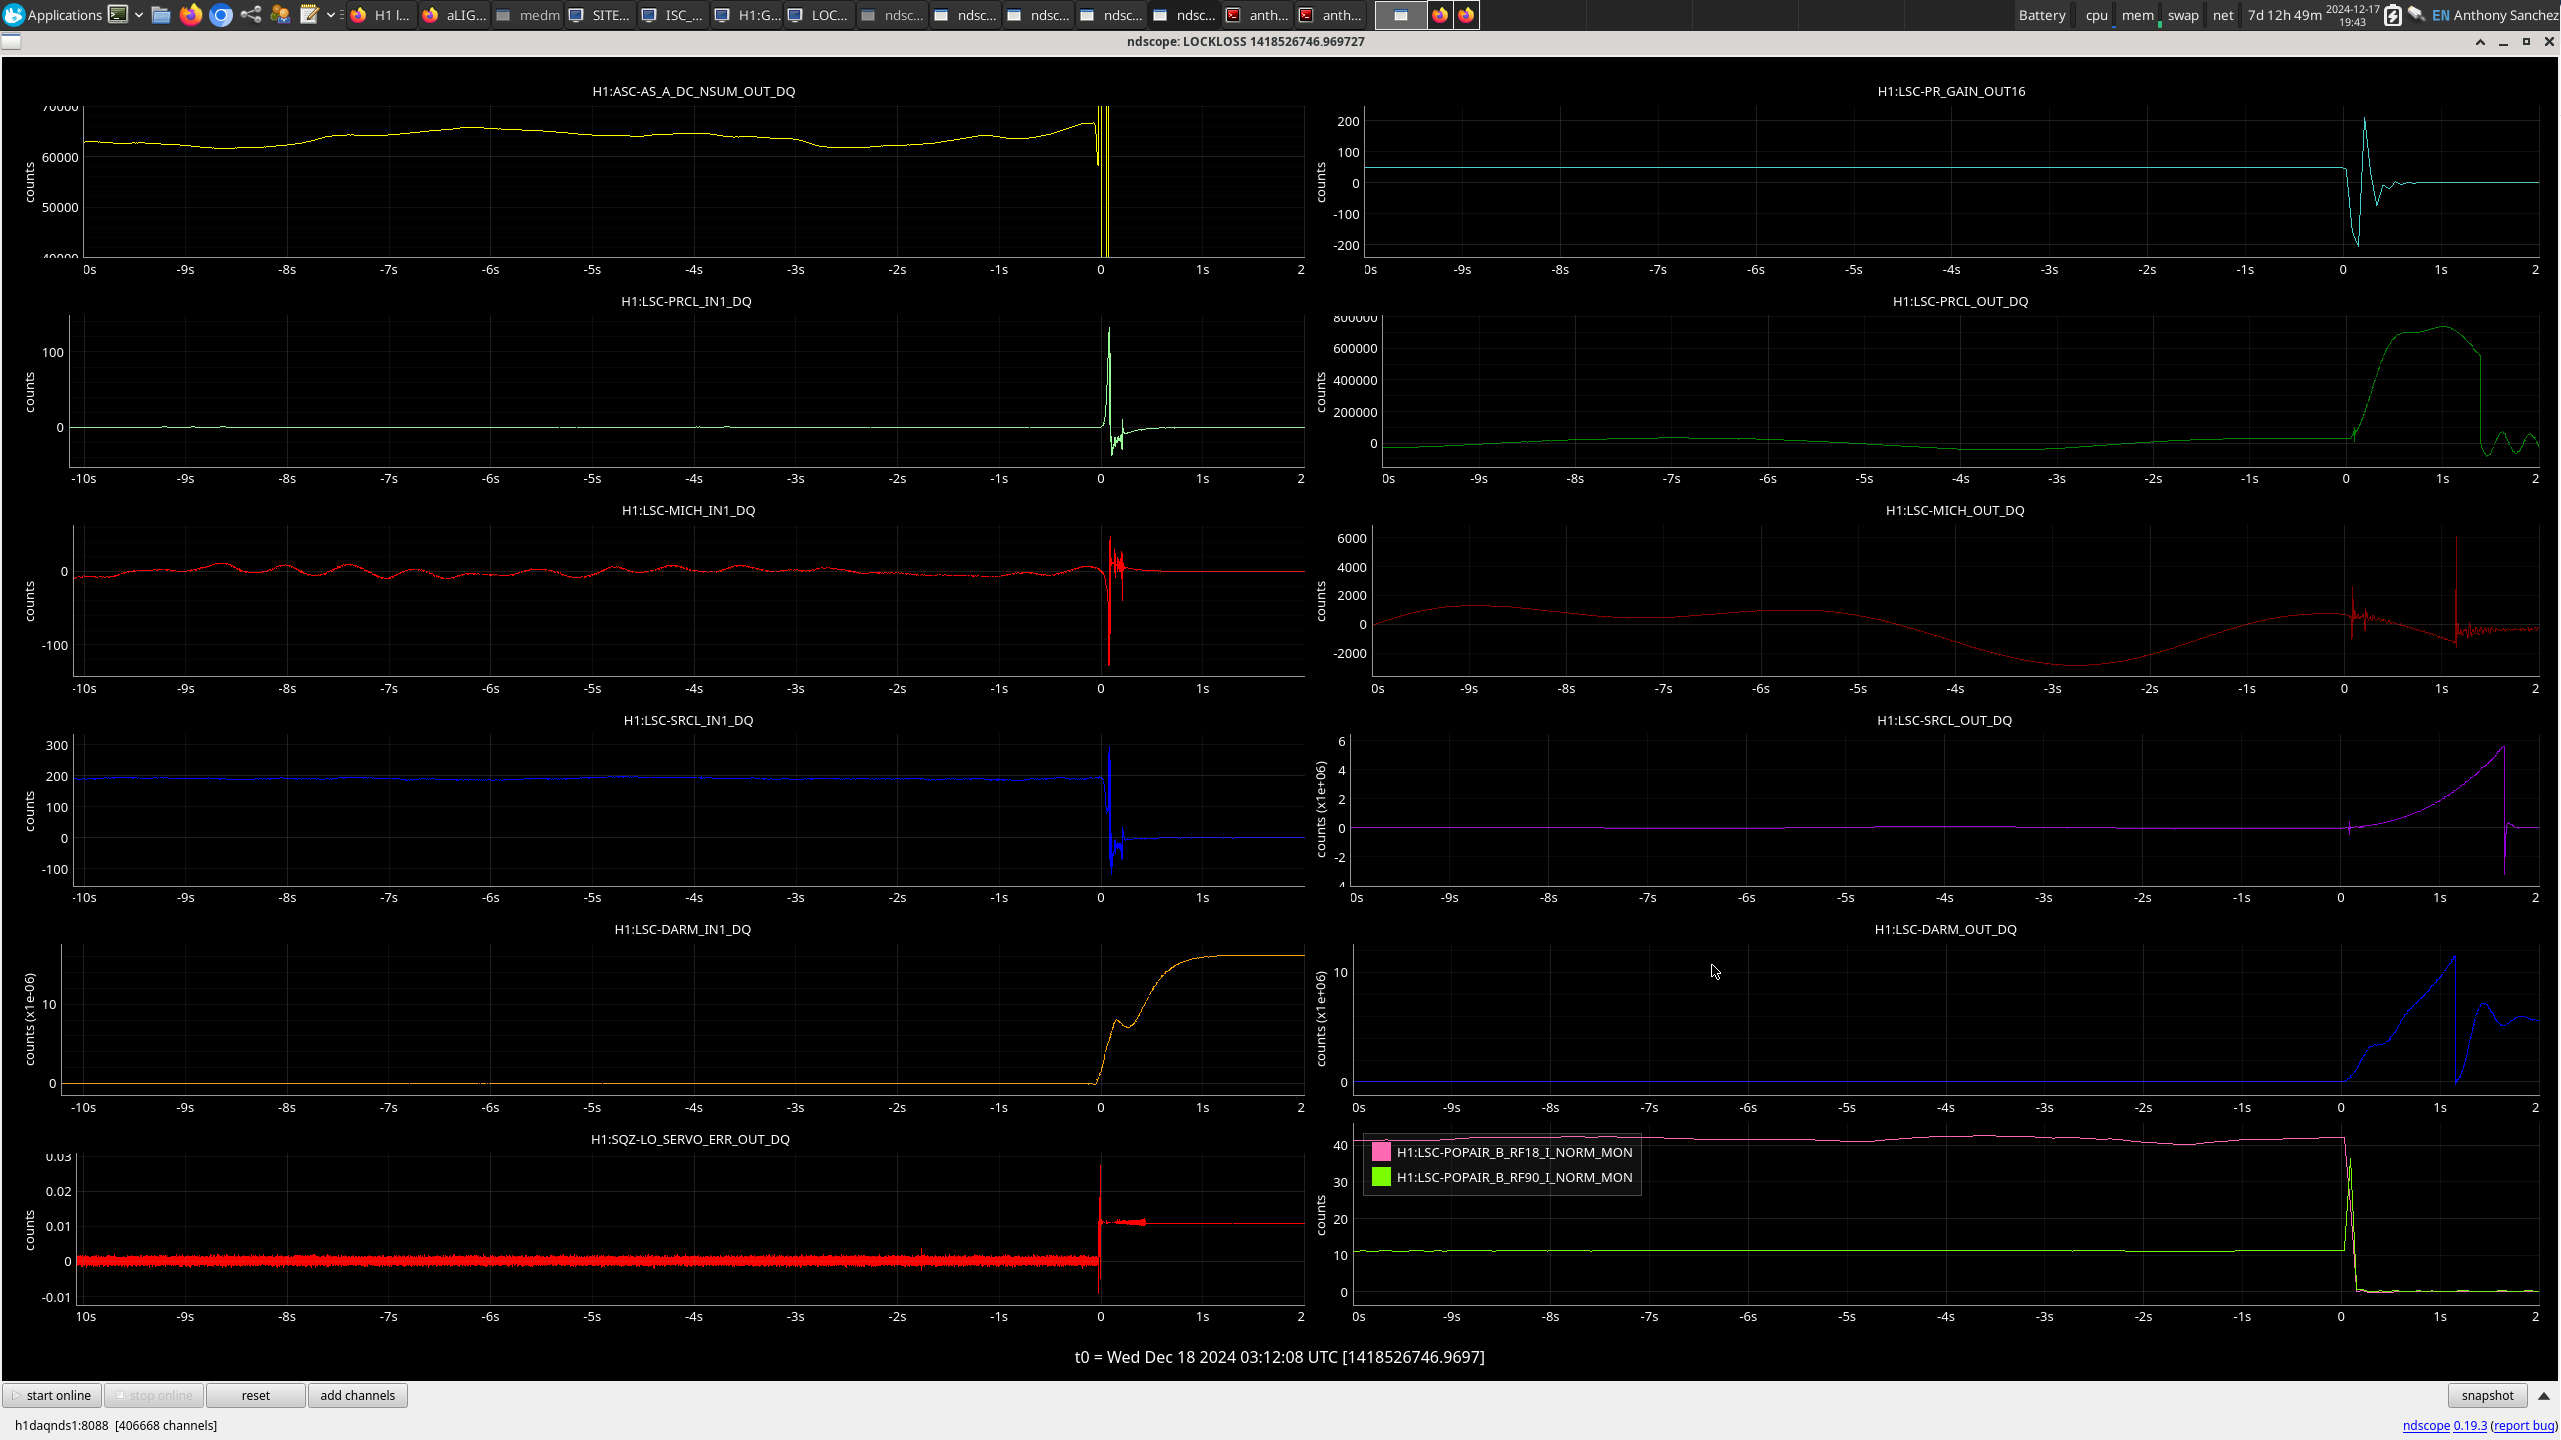Open the EN keyboard layout indicator
The image size is (2561, 1440).
pyautogui.click(x=2441, y=15)
